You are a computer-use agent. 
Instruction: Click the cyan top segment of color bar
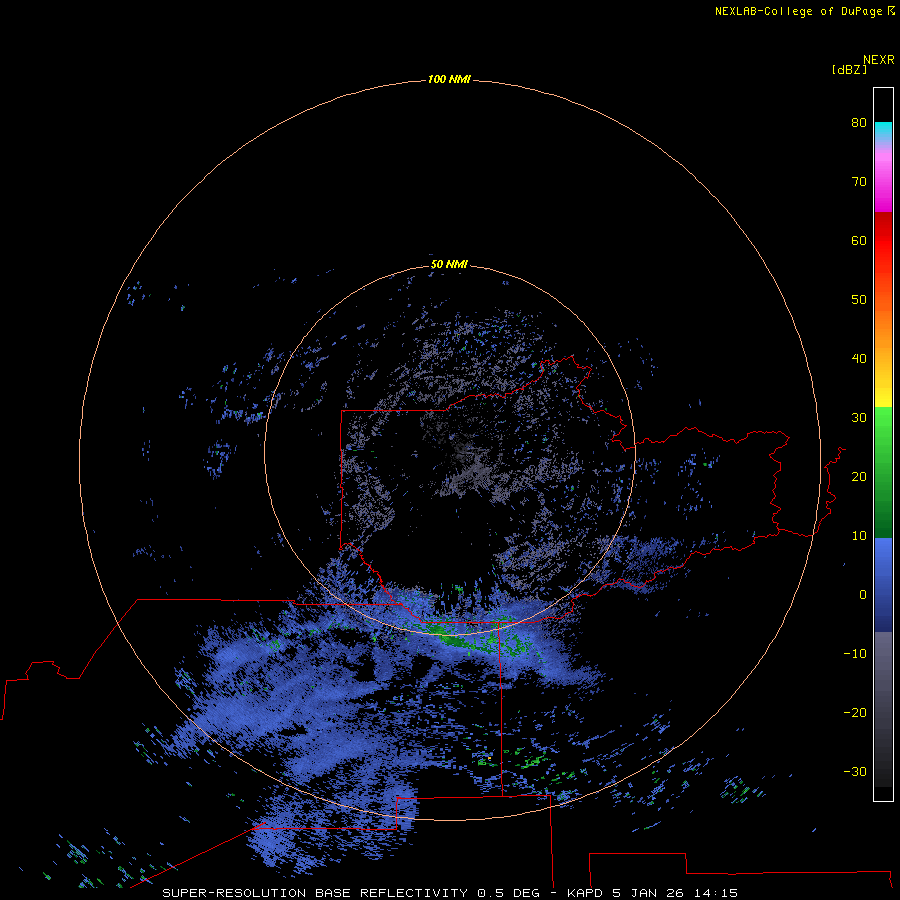[883, 131]
